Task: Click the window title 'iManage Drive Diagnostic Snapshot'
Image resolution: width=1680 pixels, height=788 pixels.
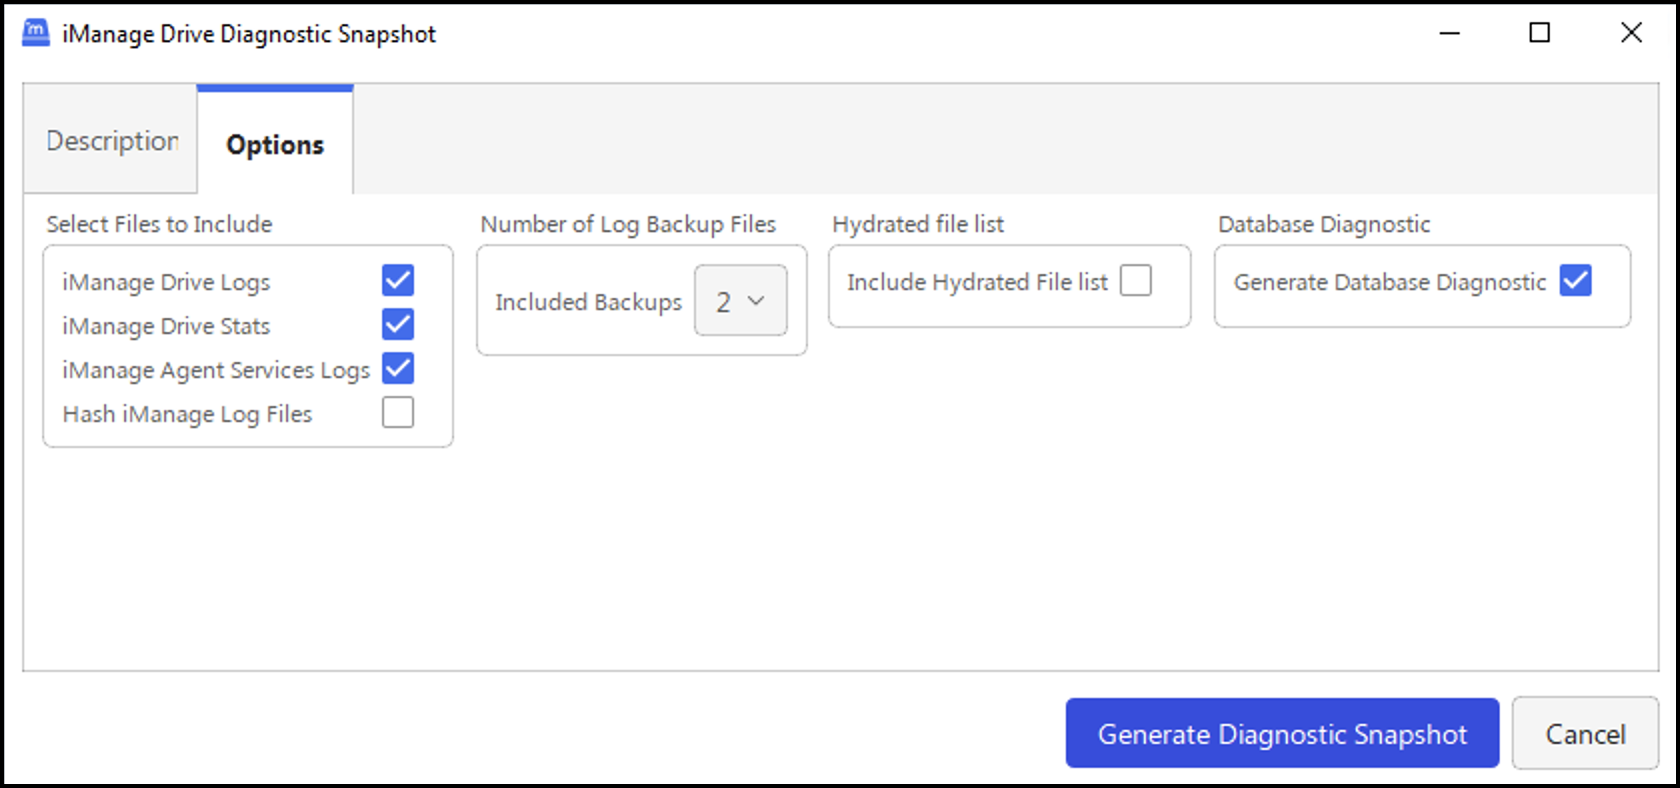Action: click(249, 34)
